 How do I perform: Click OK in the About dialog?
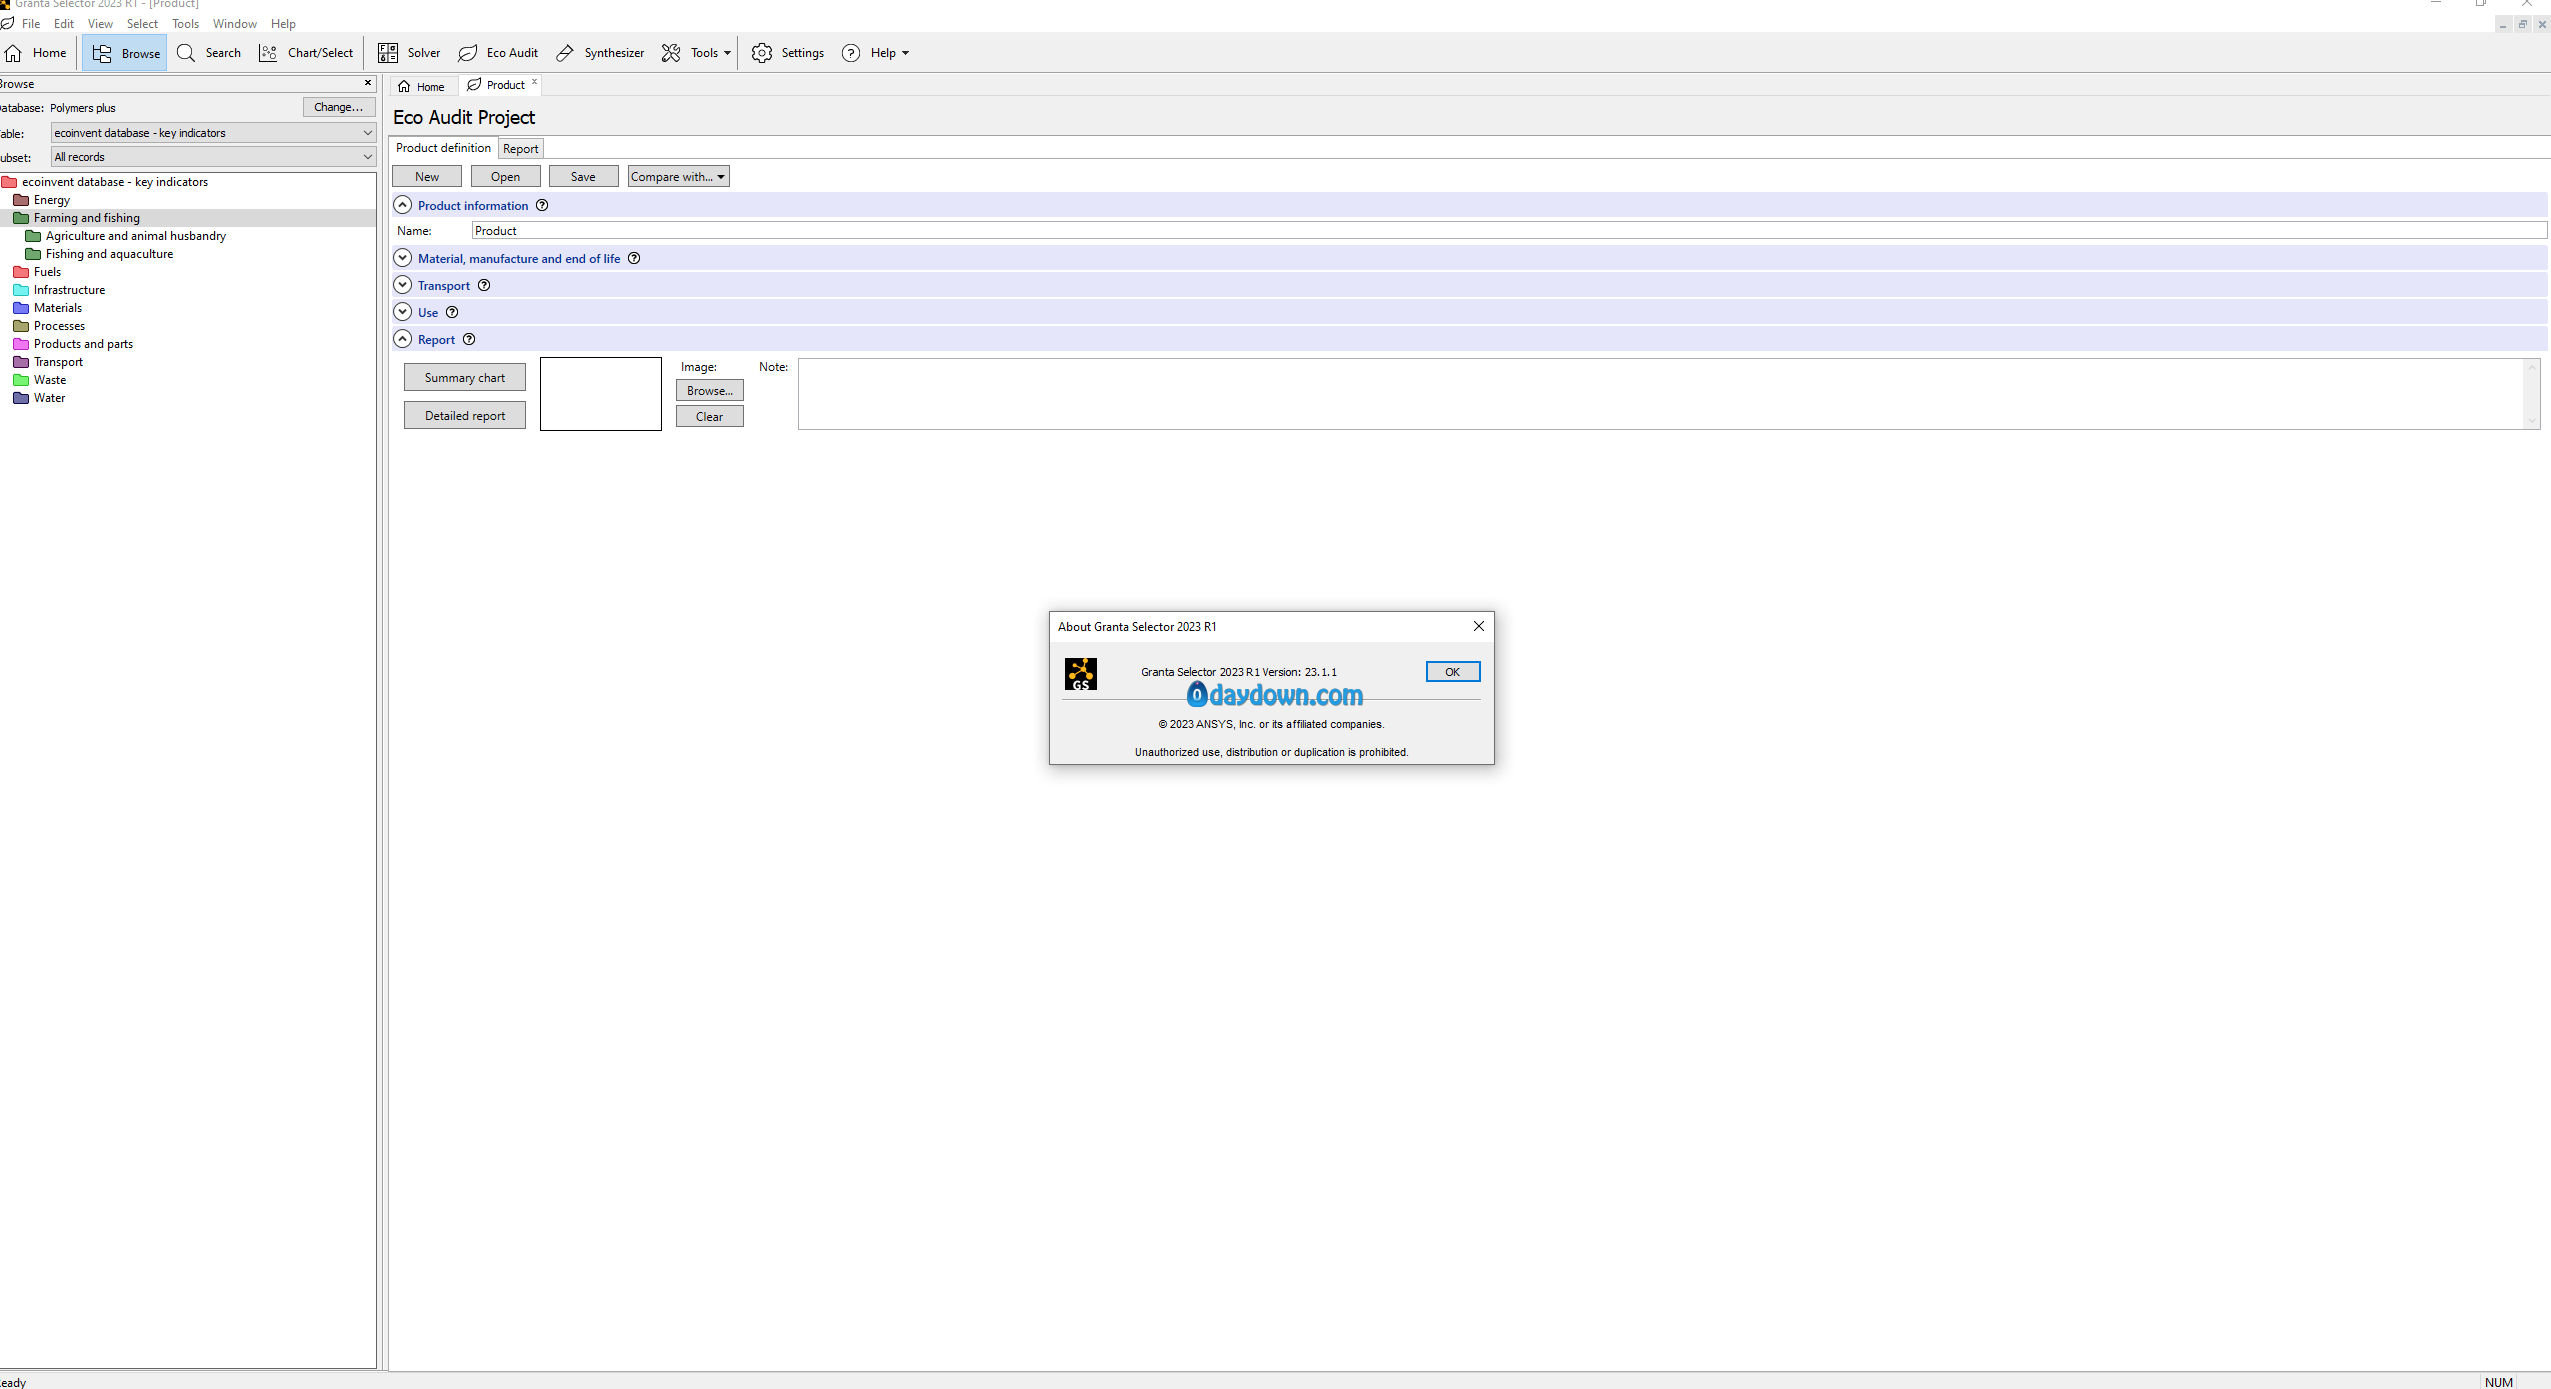click(1453, 672)
